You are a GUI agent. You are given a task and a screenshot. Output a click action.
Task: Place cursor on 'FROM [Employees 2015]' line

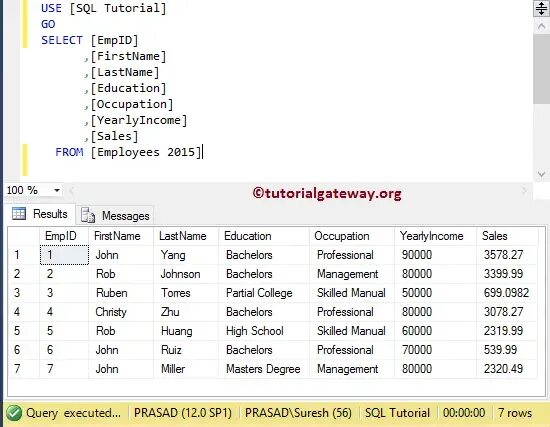point(128,152)
